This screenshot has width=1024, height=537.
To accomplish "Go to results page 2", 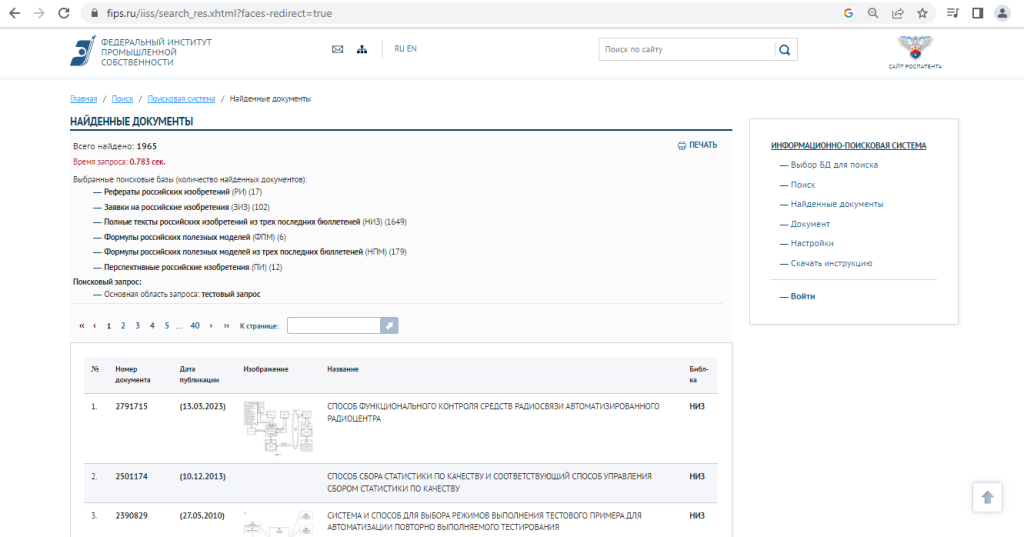I will [123, 325].
